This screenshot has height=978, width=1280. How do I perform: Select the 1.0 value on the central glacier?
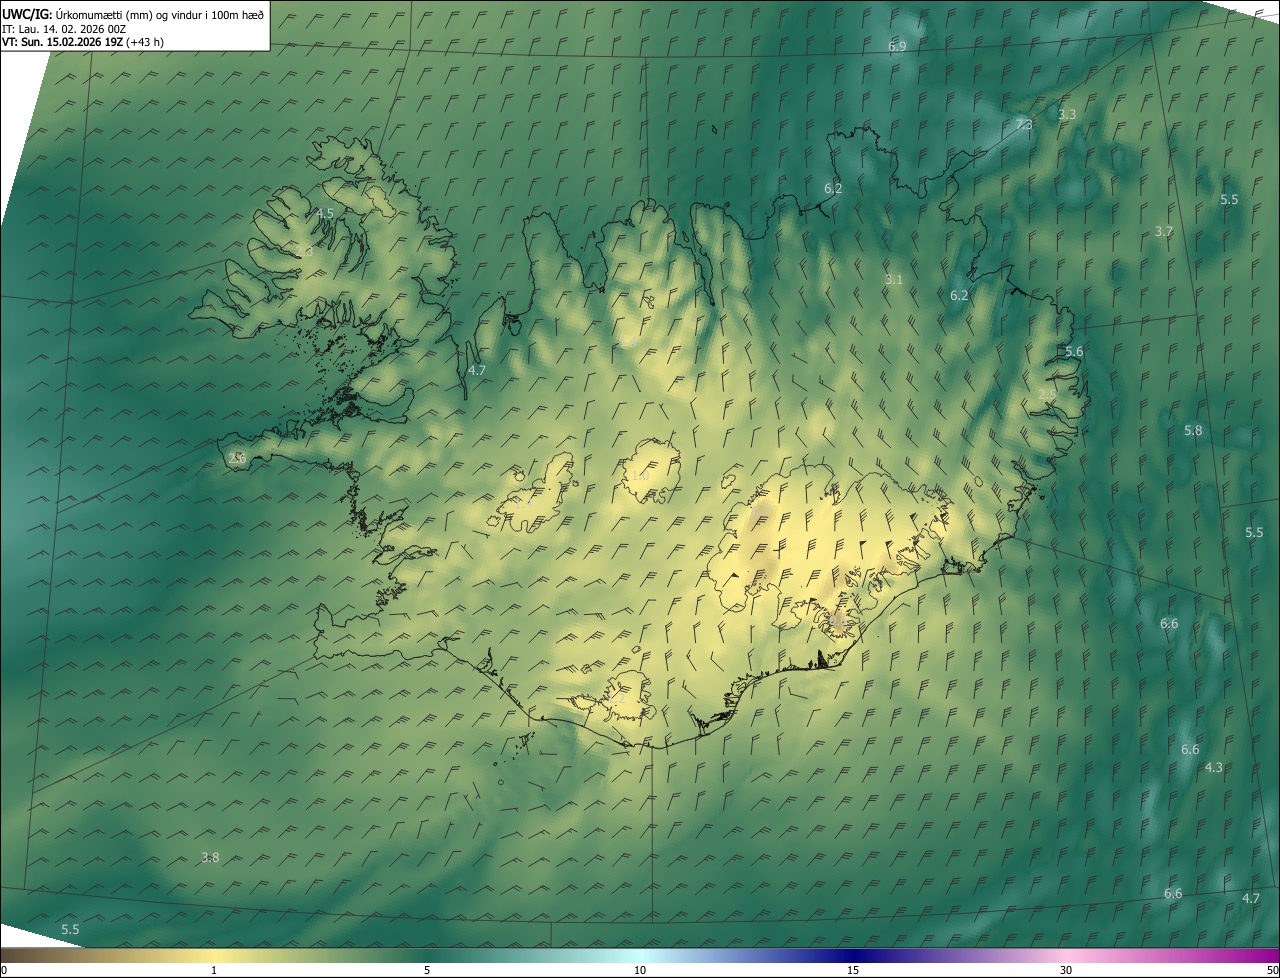pyautogui.click(x=640, y=475)
